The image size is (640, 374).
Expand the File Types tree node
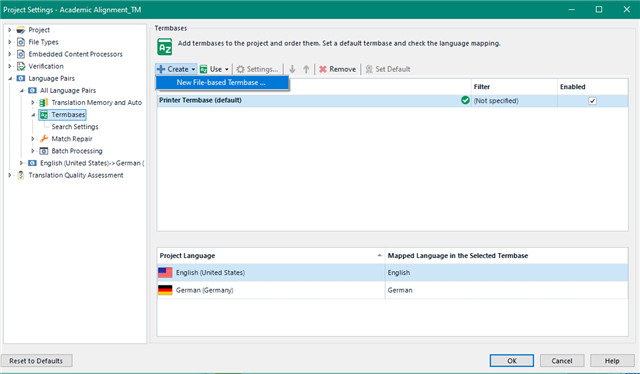coord(10,42)
